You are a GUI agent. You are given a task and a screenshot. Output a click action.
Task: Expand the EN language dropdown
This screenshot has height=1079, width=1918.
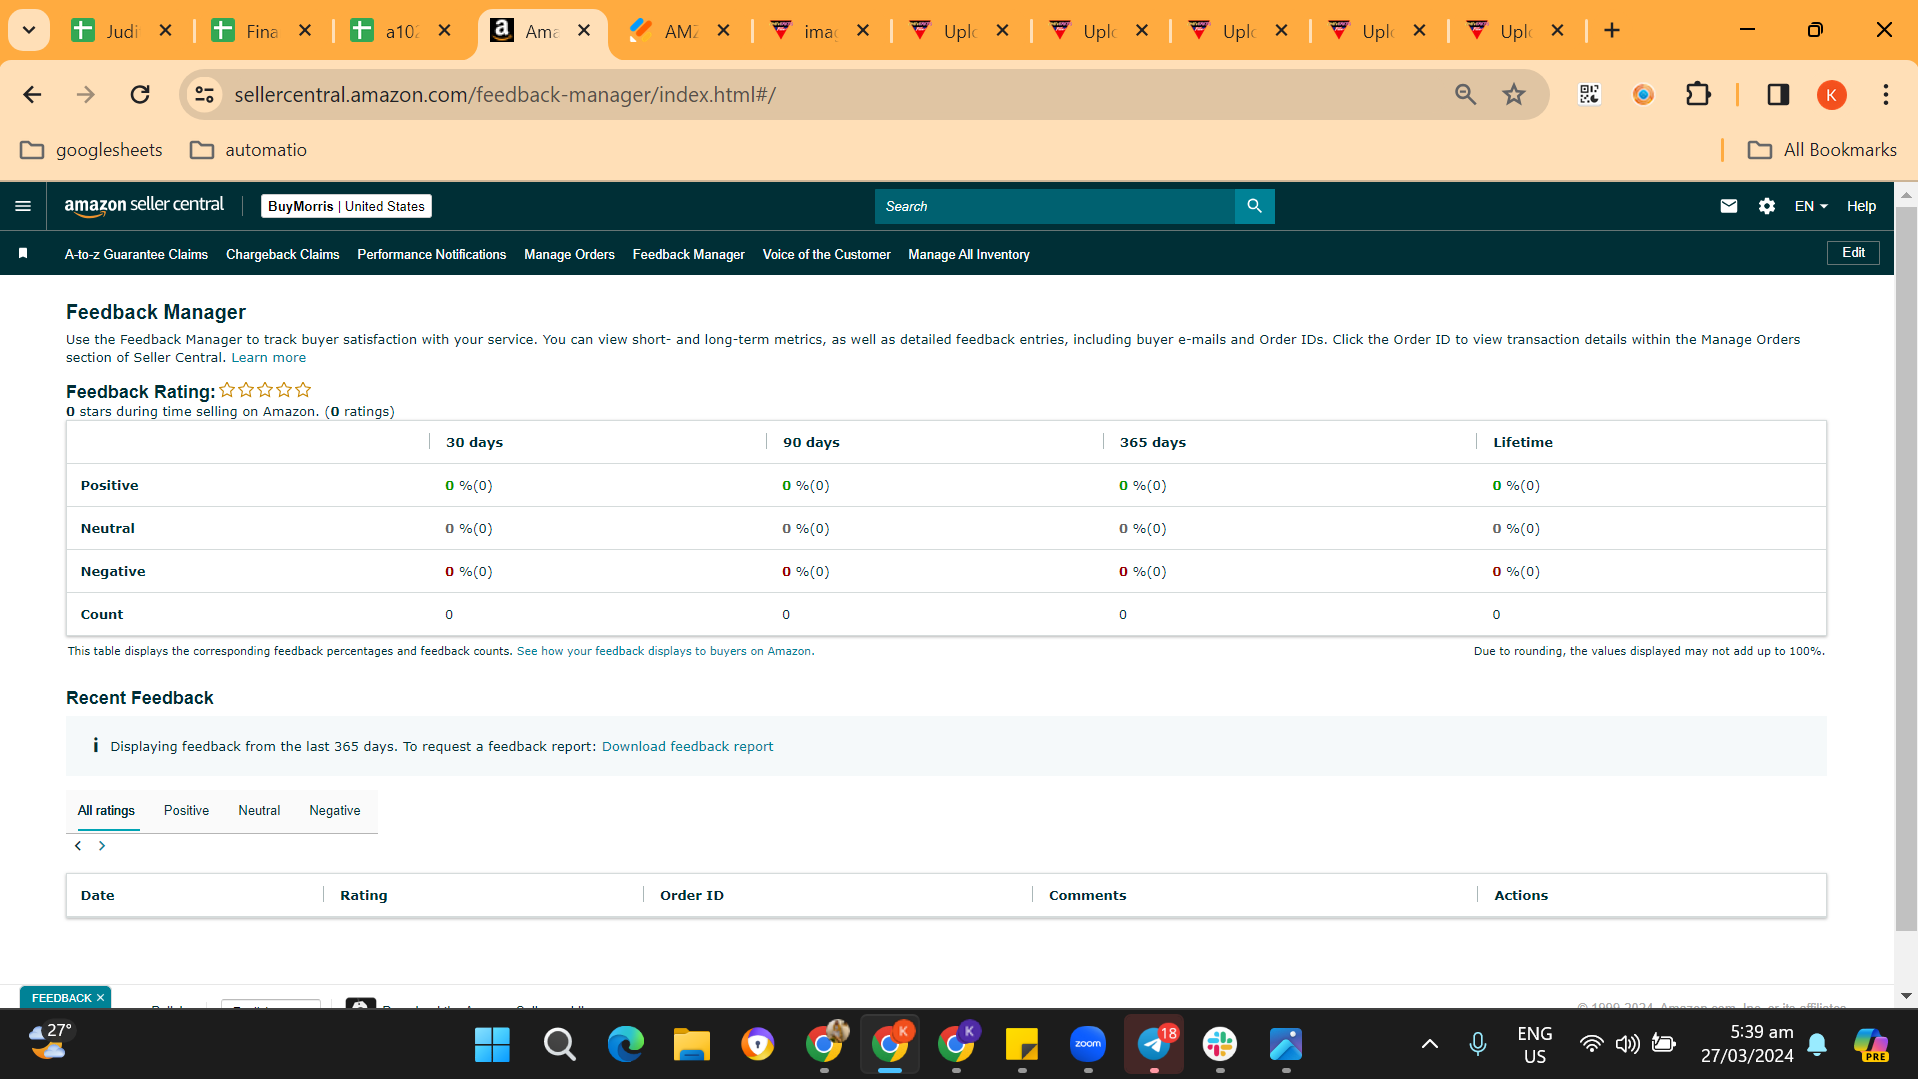tap(1811, 206)
